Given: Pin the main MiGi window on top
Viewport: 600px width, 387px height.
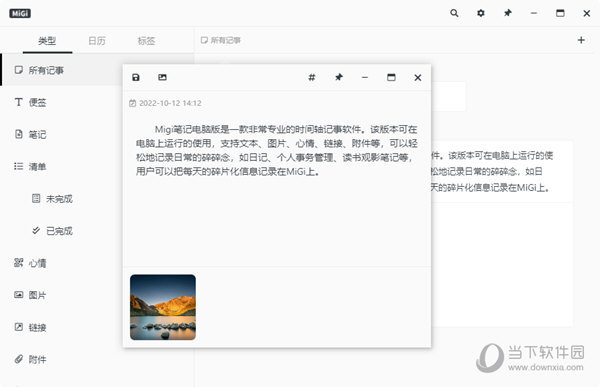Looking at the screenshot, I should tap(507, 13).
